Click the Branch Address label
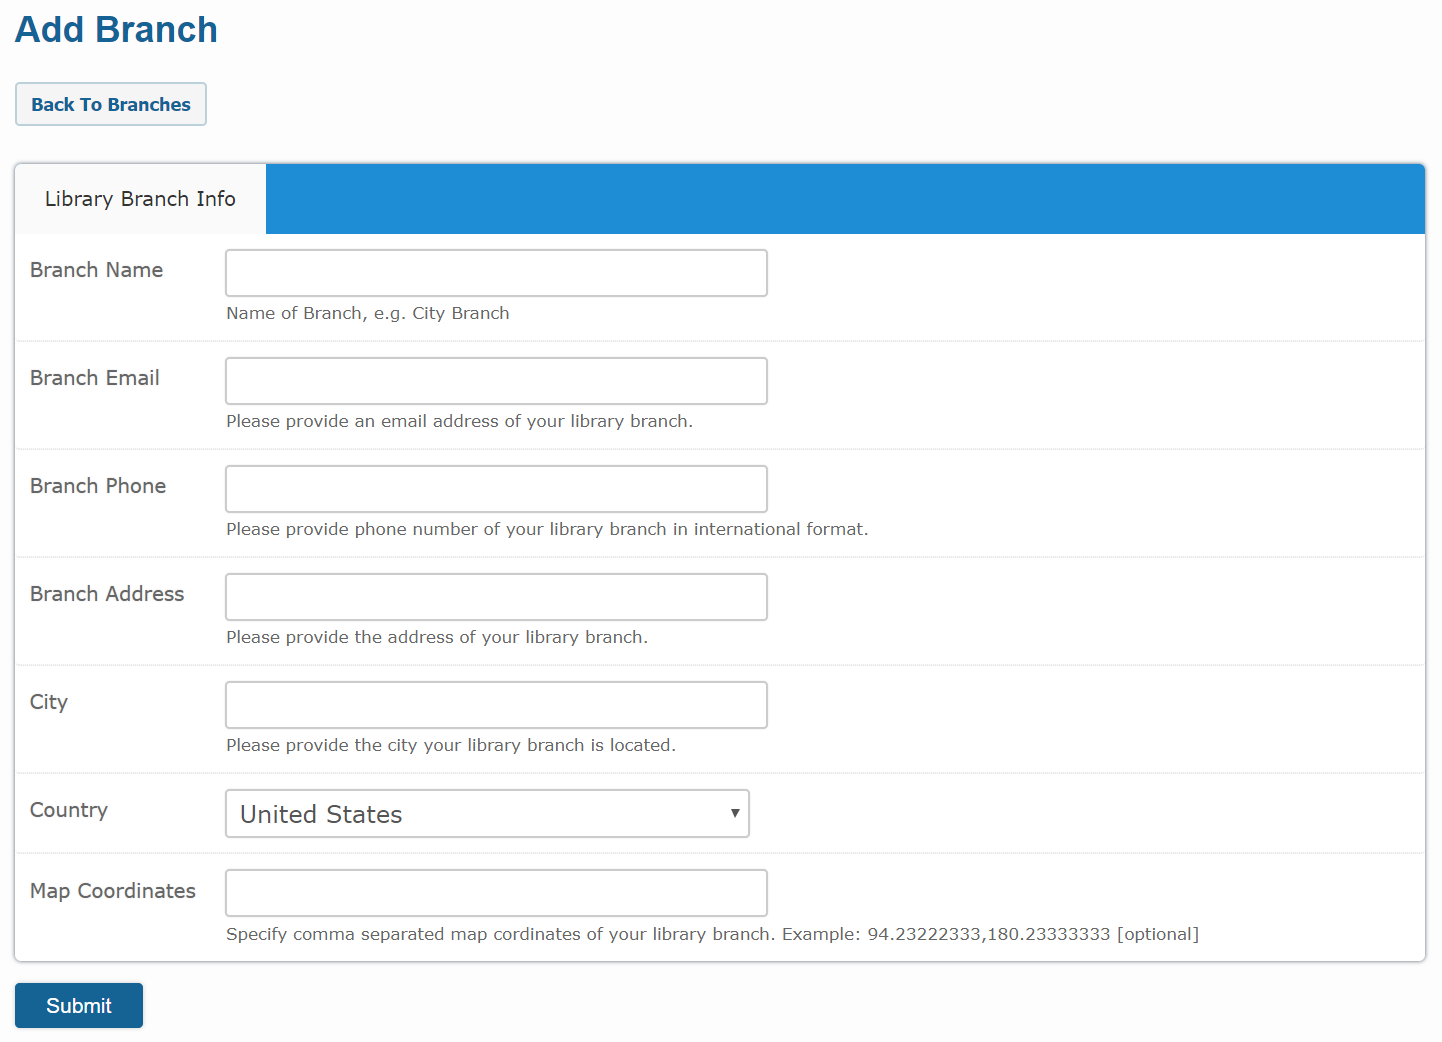Screen dimensions: 1442x1042 (x=107, y=594)
